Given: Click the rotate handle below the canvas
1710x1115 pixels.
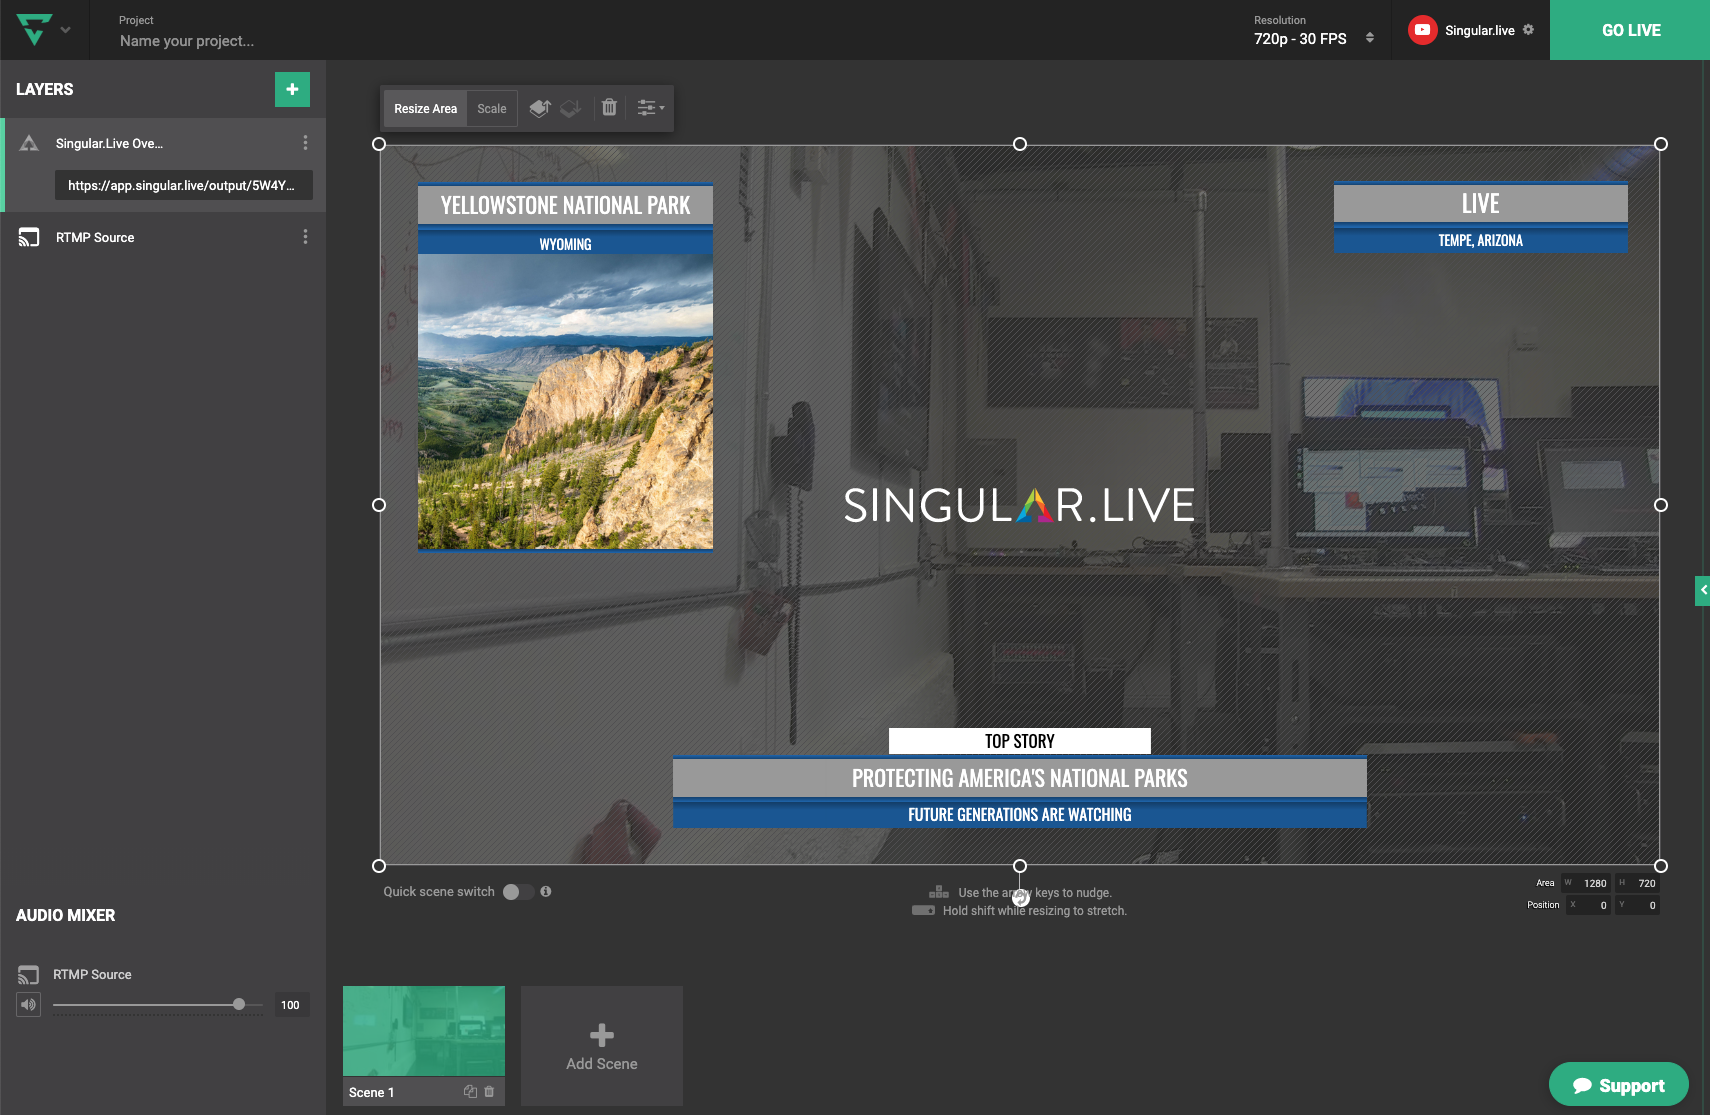Looking at the screenshot, I should click(1021, 898).
